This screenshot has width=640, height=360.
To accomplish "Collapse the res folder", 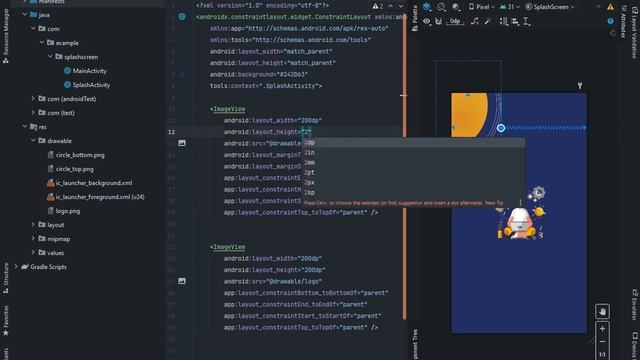I will click(x=25, y=127).
